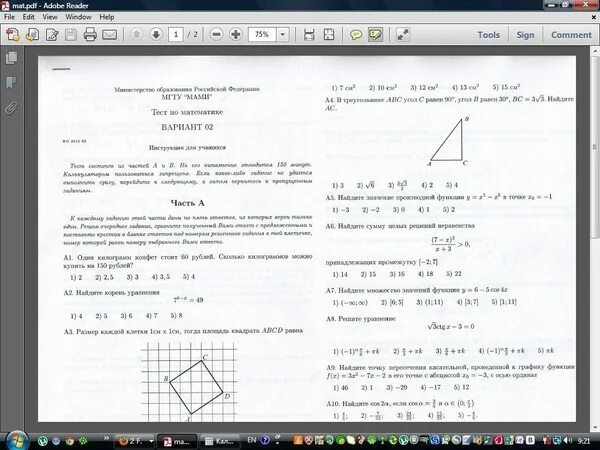Click the previous page up-arrow button
Screen dimensions: 600x450
click(x=136, y=34)
